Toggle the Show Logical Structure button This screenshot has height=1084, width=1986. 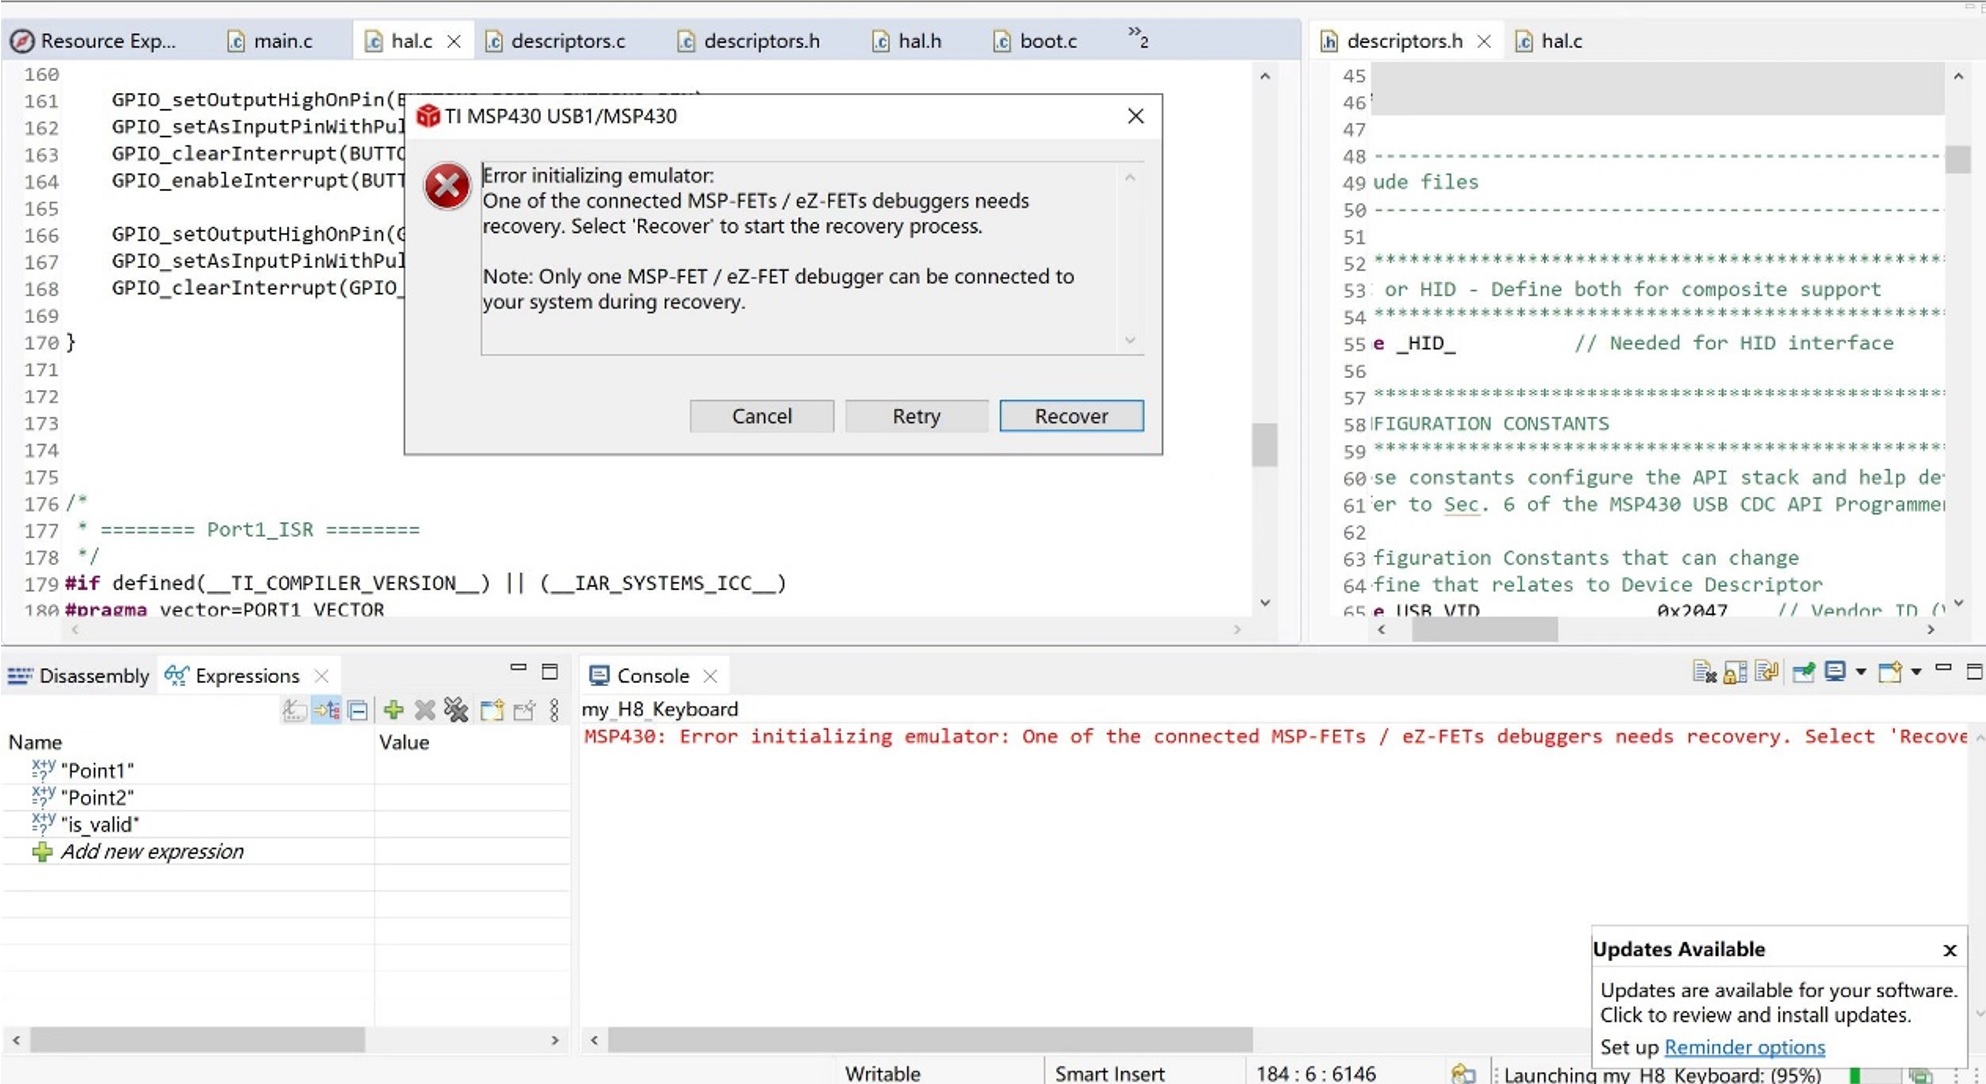tap(326, 710)
